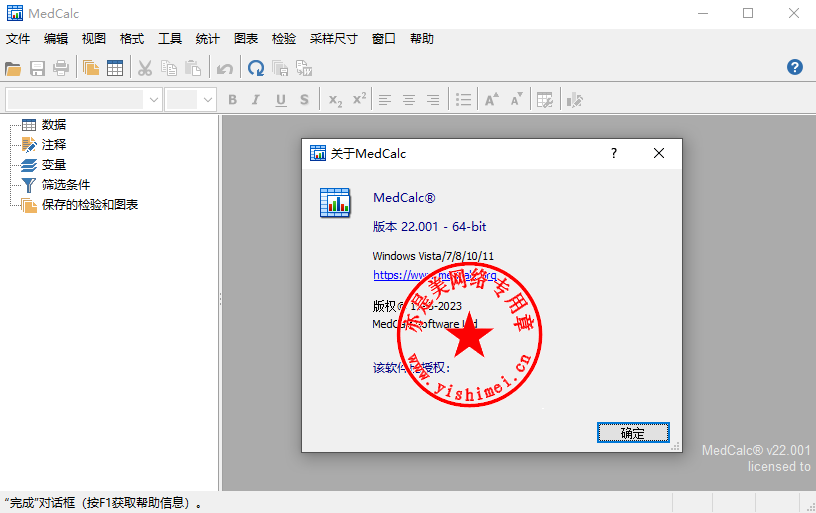The image size is (816, 513).
Task: Click the Windows Vista/7/8/10/11 text
Action: tap(433, 256)
